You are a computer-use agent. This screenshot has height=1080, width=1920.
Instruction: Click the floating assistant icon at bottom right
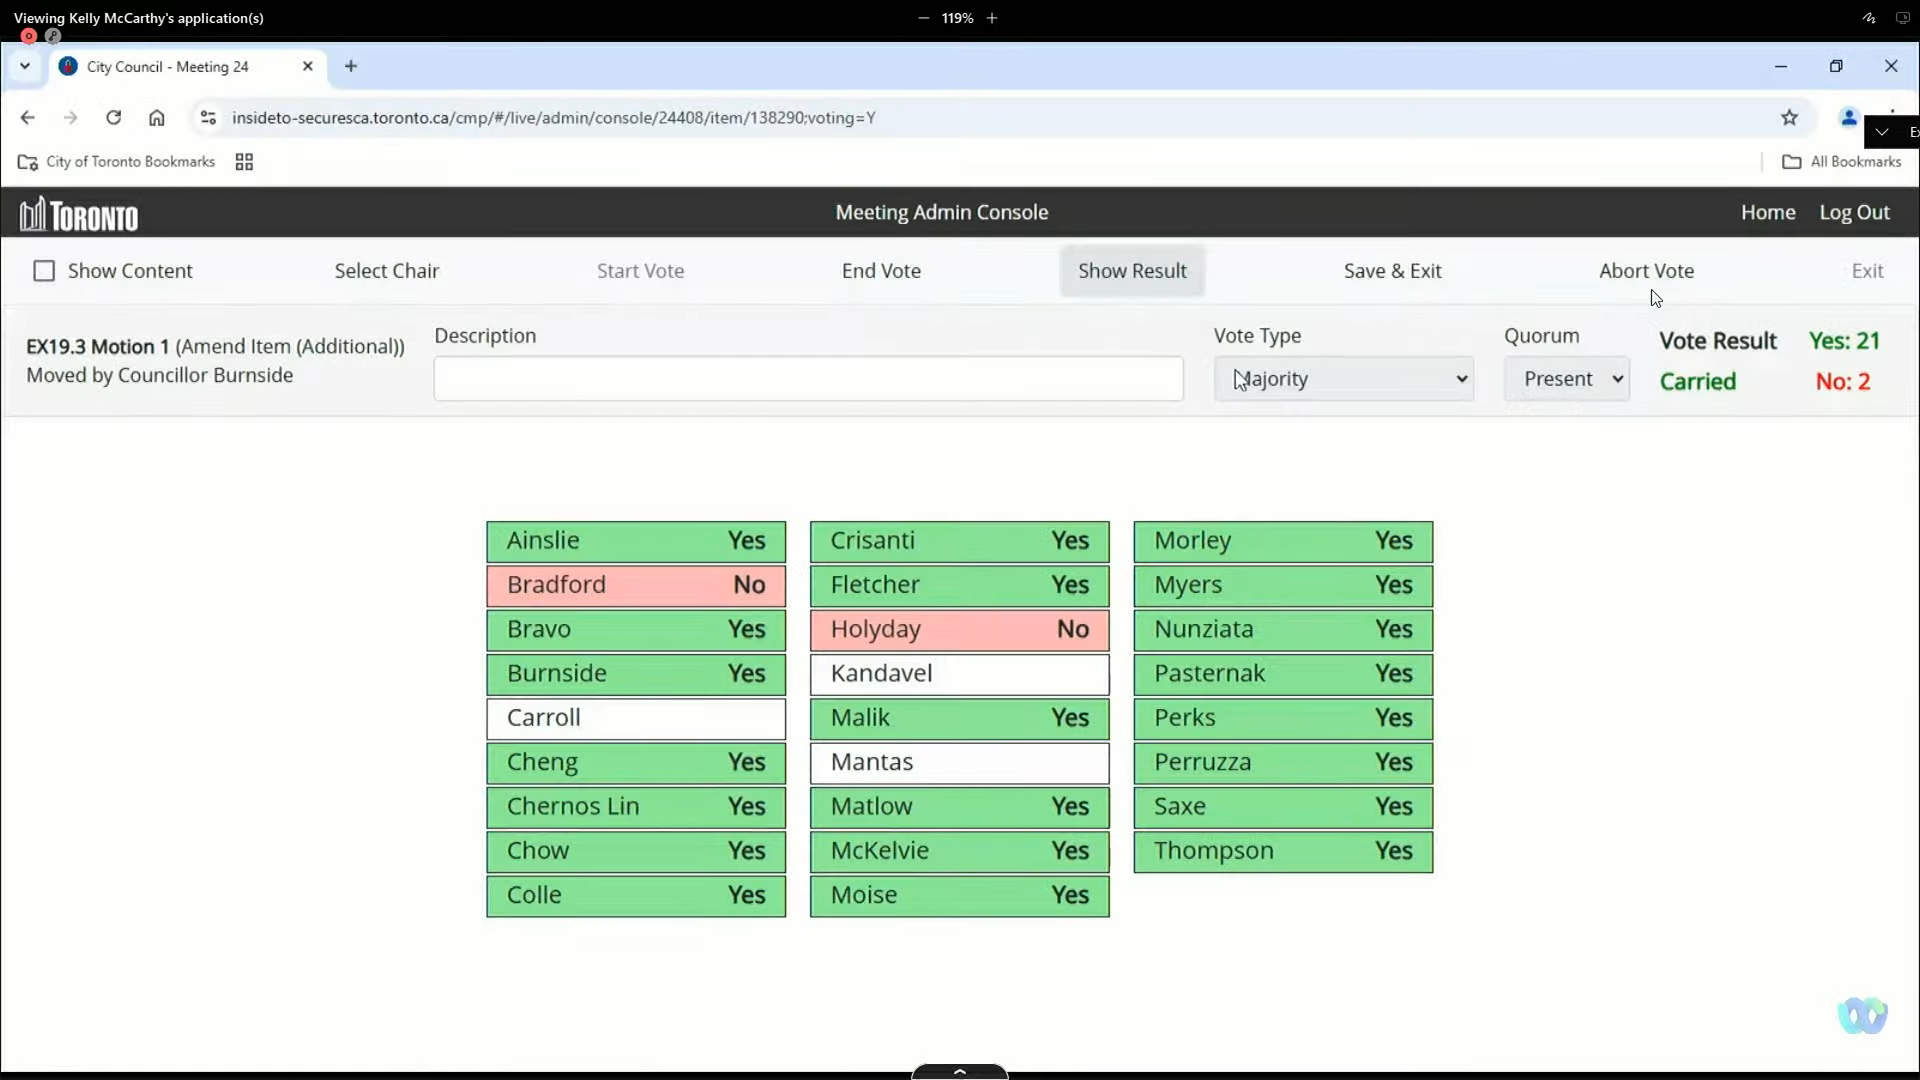pyautogui.click(x=1862, y=1016)
